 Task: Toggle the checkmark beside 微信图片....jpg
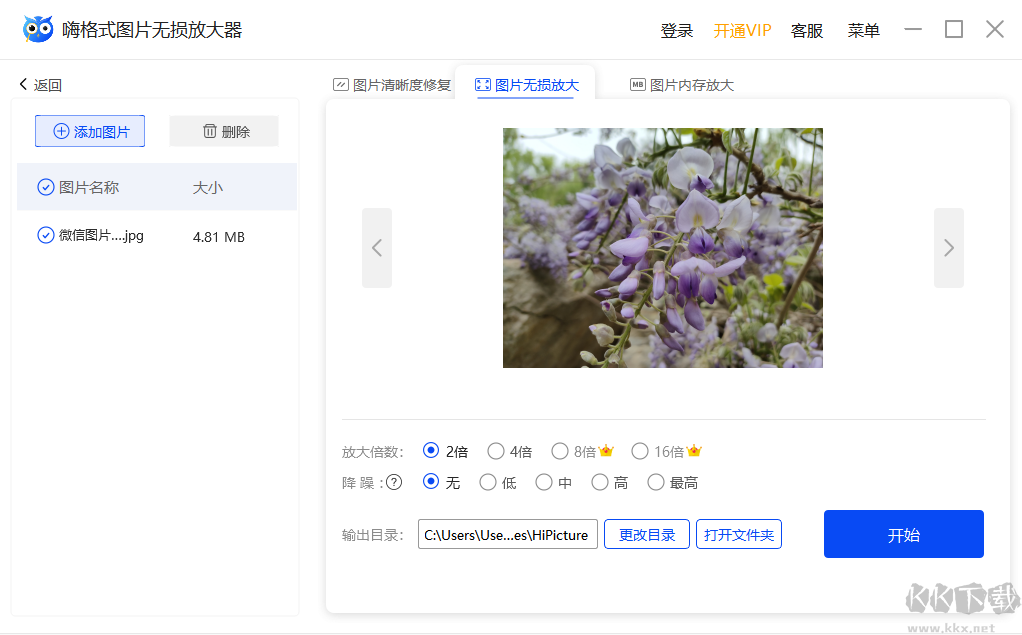pyautogui.click(x=45, y=235)
